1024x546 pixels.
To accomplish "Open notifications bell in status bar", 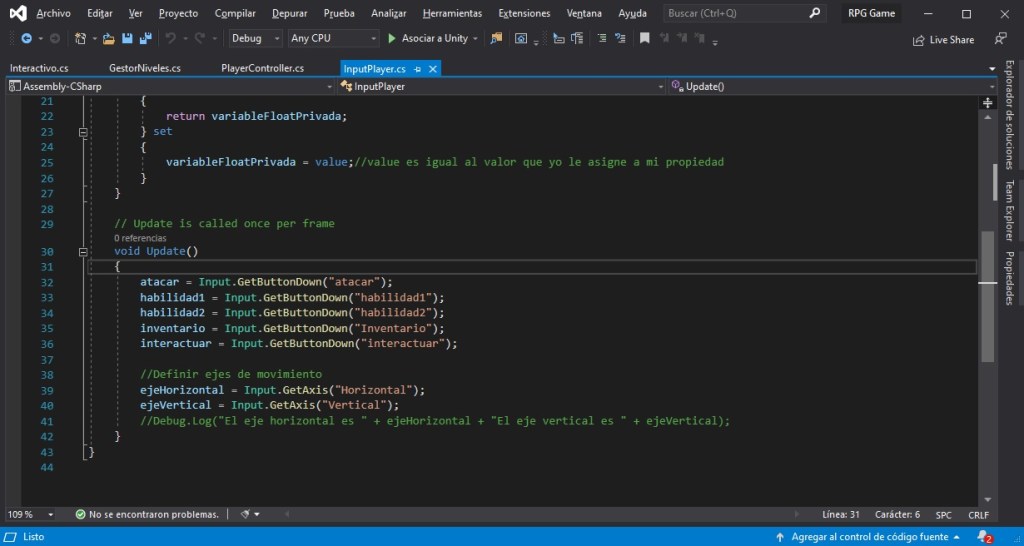I will click(984, 537).
